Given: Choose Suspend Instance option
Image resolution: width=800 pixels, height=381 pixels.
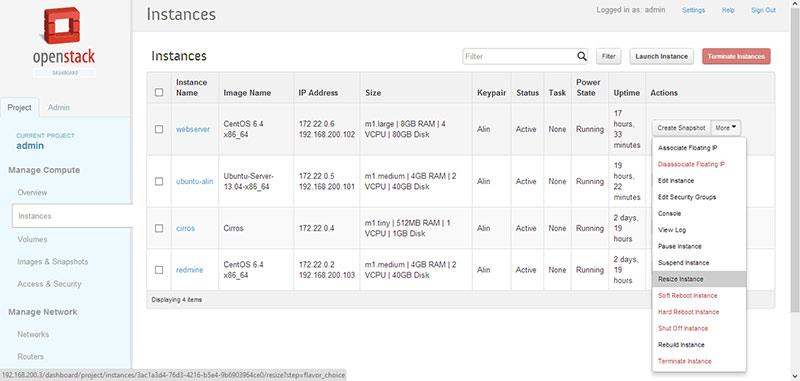Looking at the screenshot, I should [x=699, y=263].
